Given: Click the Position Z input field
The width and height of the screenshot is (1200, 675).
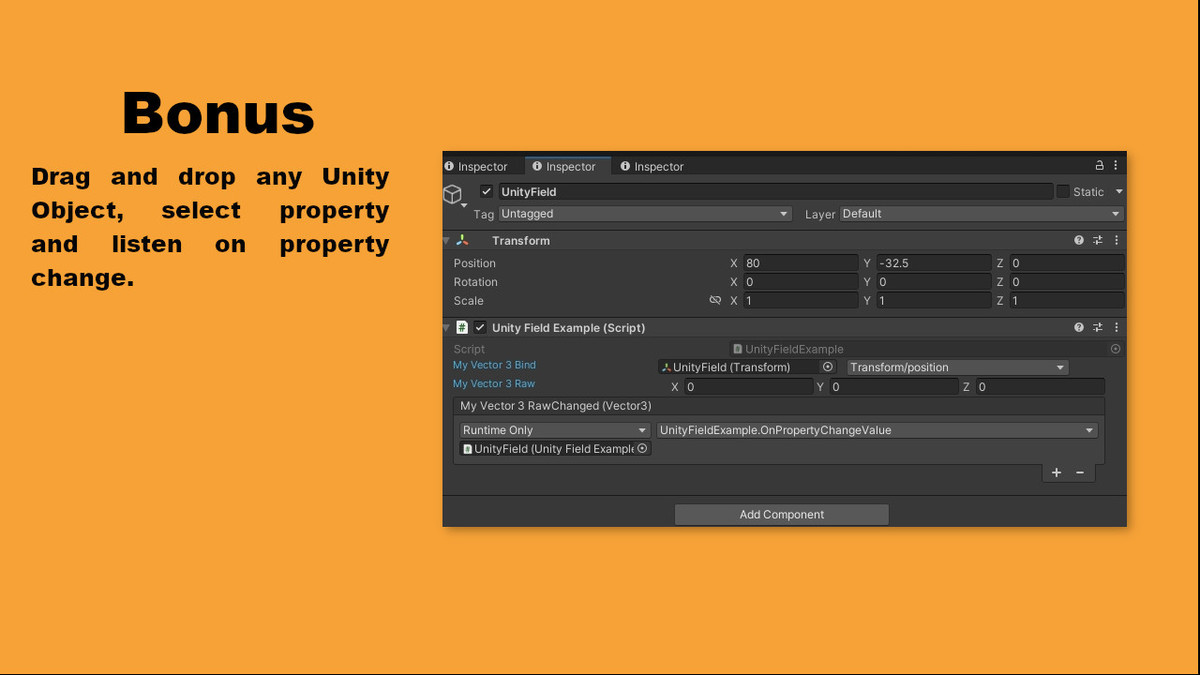Looking at the screenshot, I should 1067,263.
